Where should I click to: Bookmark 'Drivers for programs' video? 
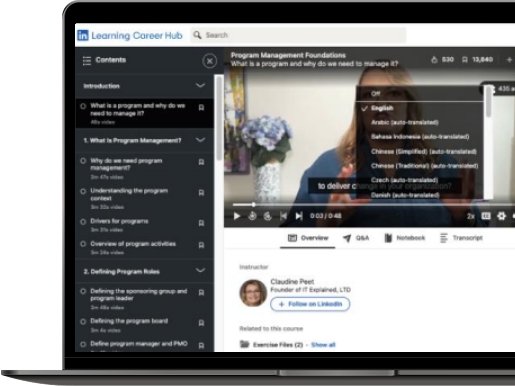tap(201, 223)
